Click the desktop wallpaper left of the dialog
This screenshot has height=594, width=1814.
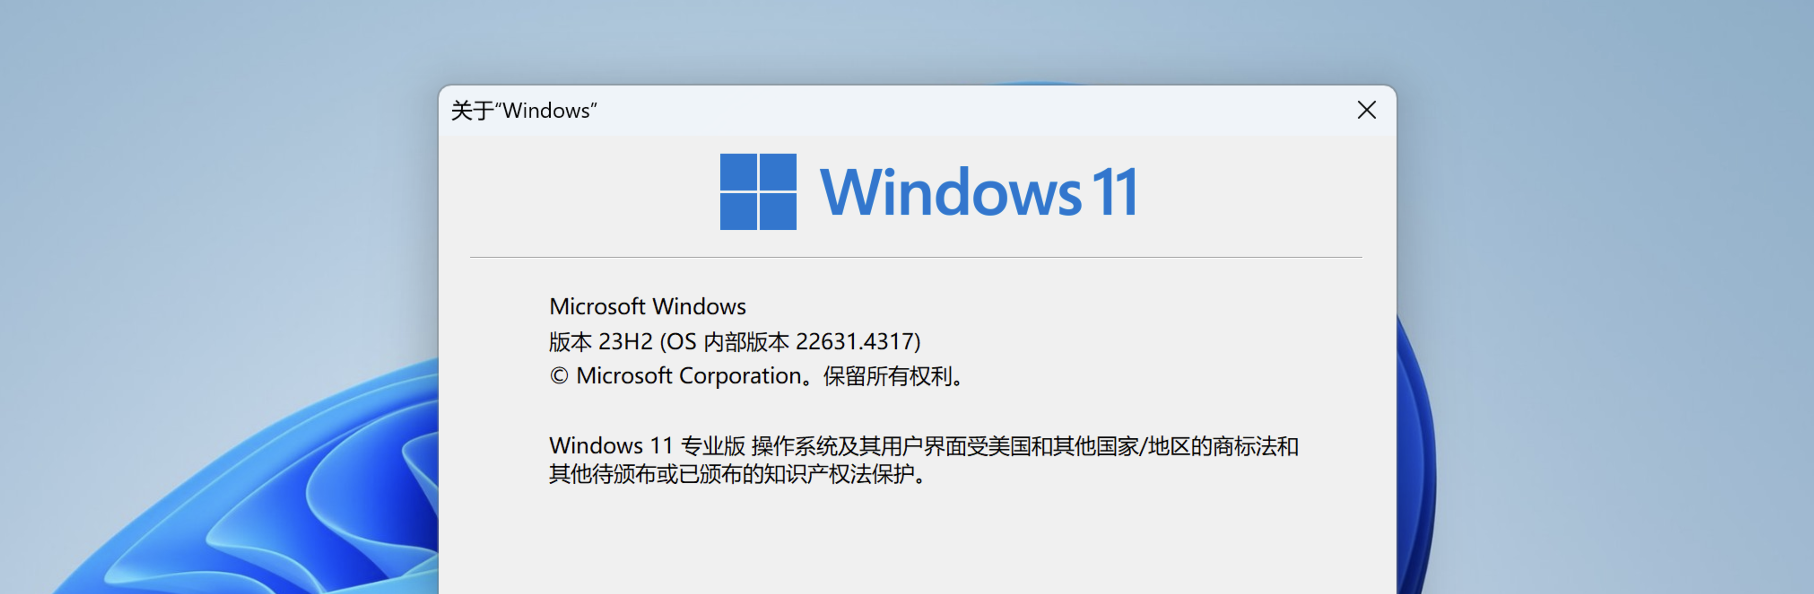click(200, 200)
